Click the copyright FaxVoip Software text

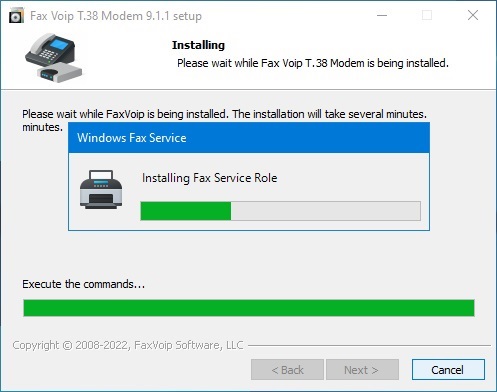(x=128, y=345)
